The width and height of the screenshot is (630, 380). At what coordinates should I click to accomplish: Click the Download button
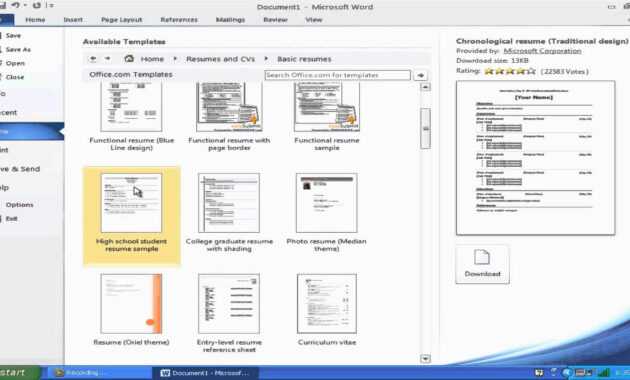pyautogui.click(x=483, y=264)
